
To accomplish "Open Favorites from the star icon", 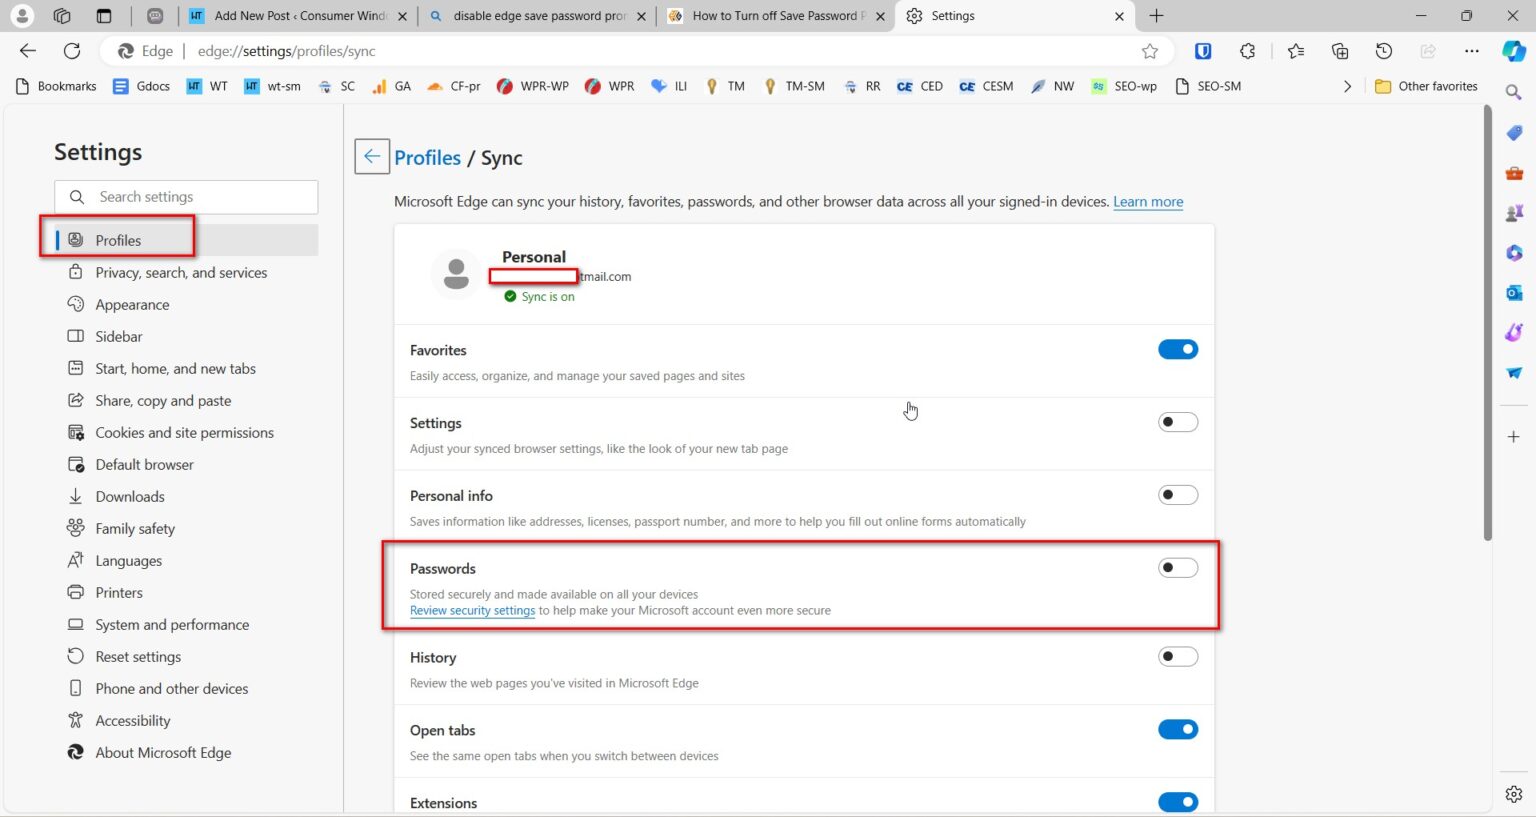I will (1295, 51).
